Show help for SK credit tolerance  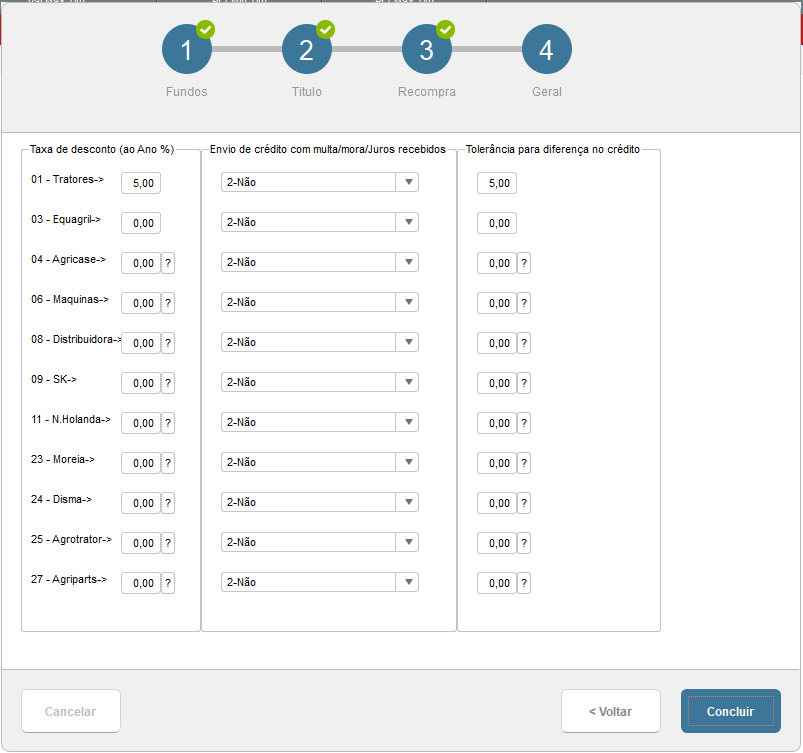click(524, 383)
